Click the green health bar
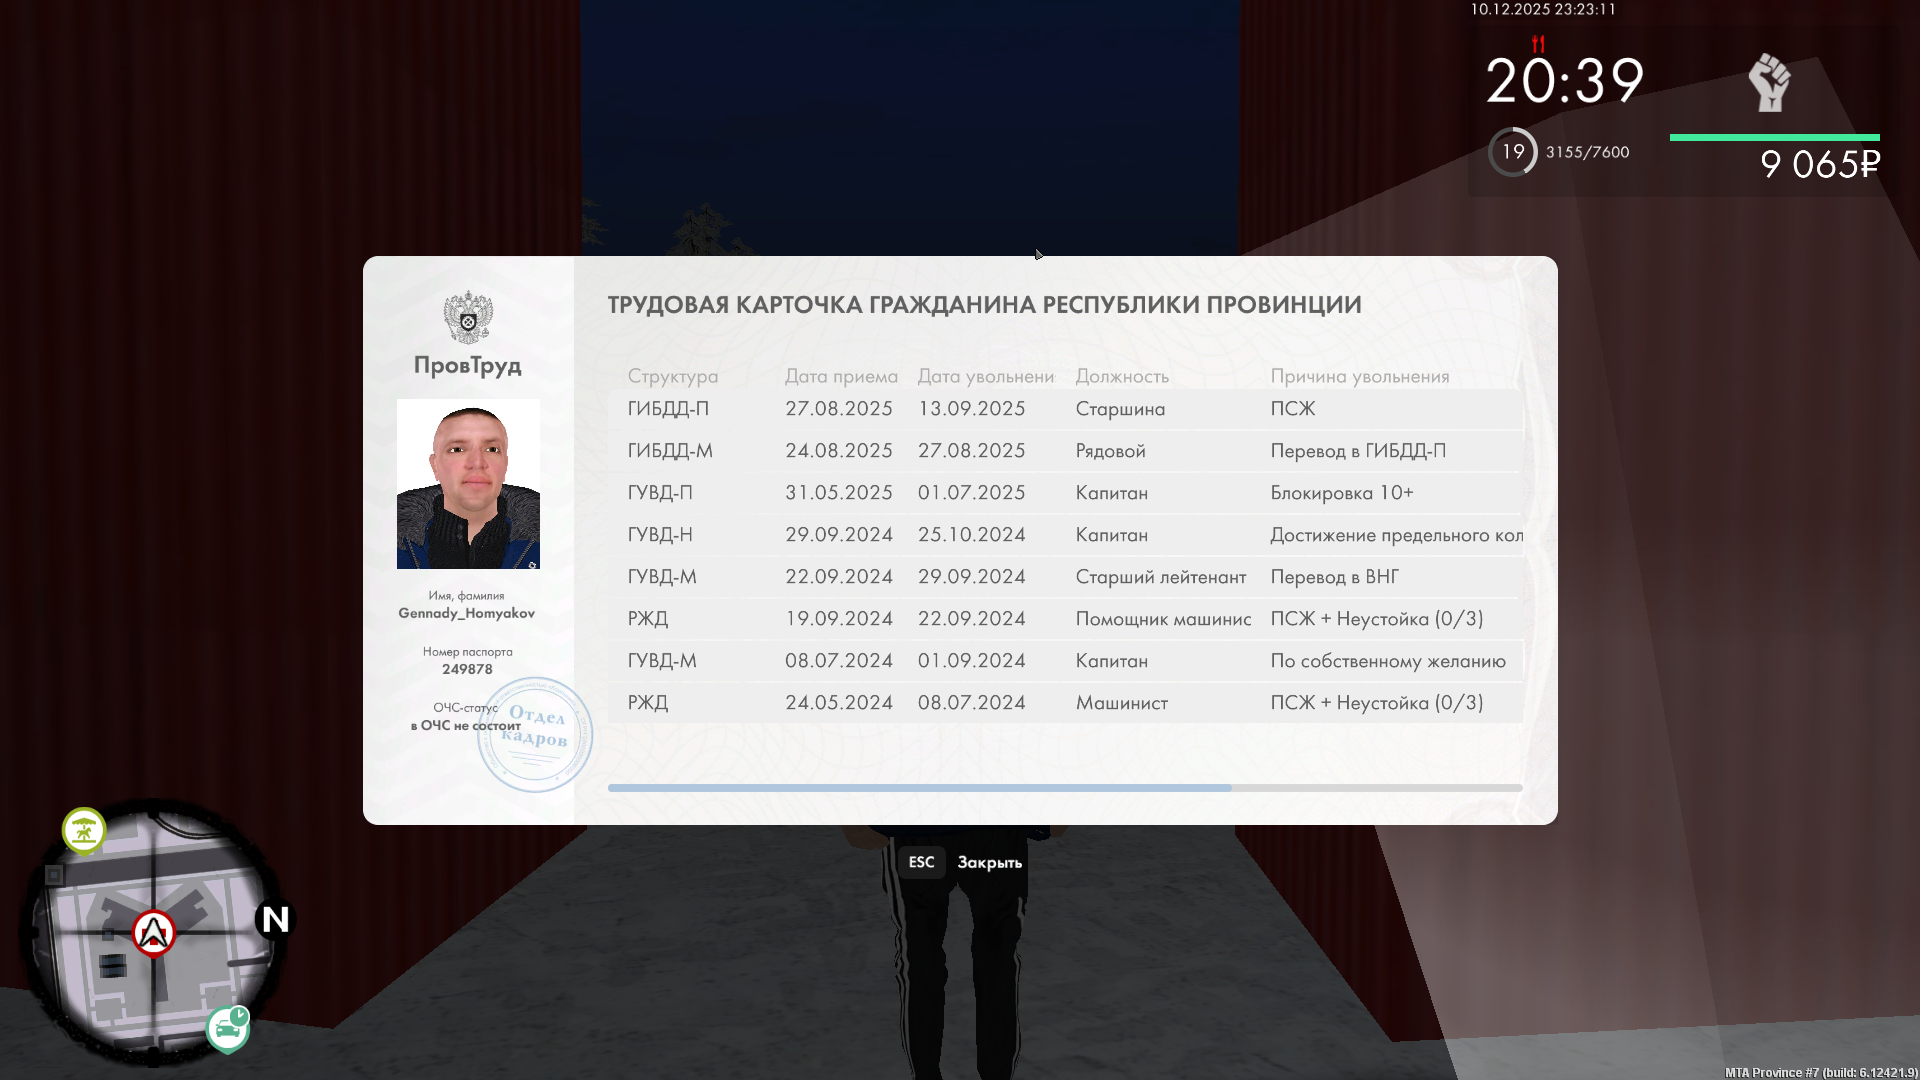Image resolution: width=1920 pixels, height=1080 pixels. tap(1774, 138)
